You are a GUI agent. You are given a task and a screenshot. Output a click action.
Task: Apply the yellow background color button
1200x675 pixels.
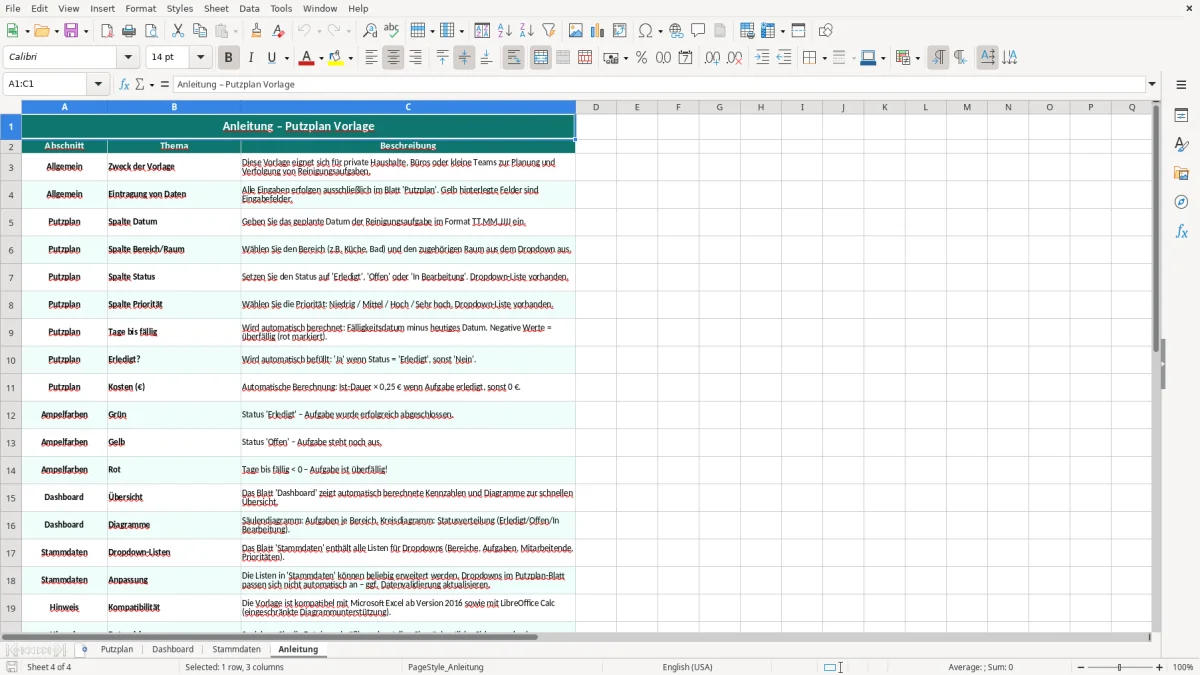tap(336, 58)
